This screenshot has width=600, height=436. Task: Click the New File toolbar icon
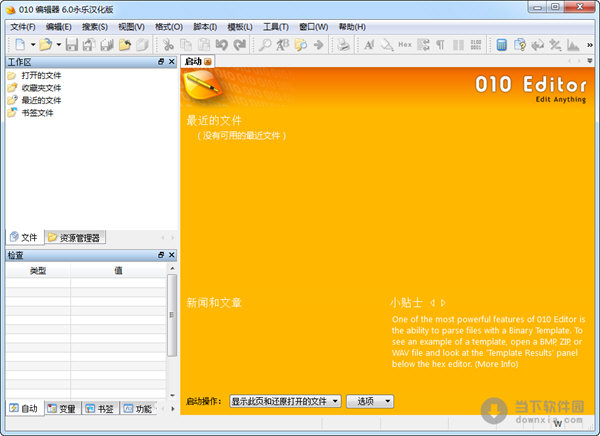(20, 45)
